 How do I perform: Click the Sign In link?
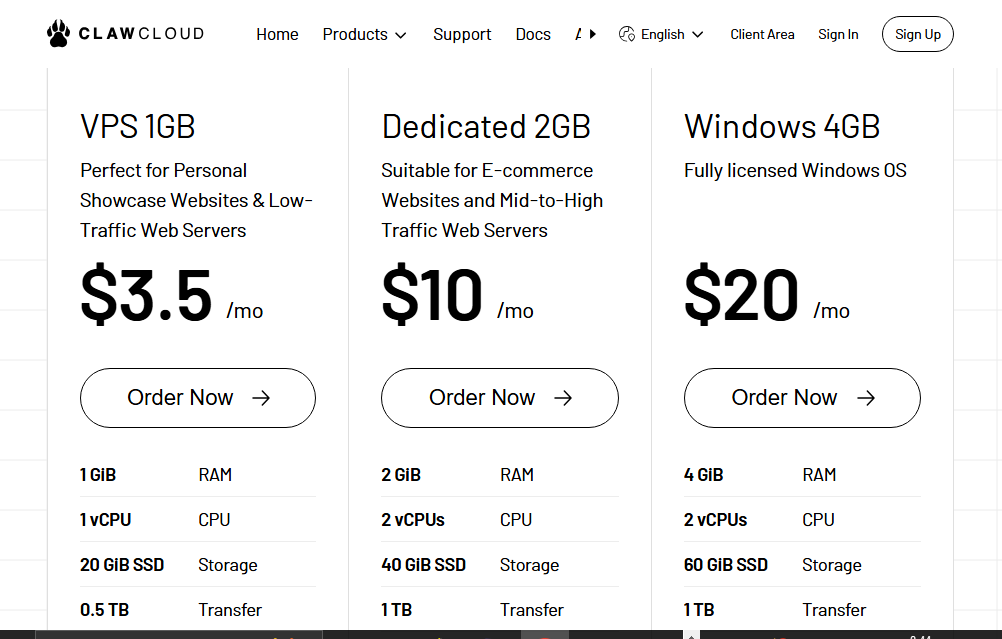(838, 35)
